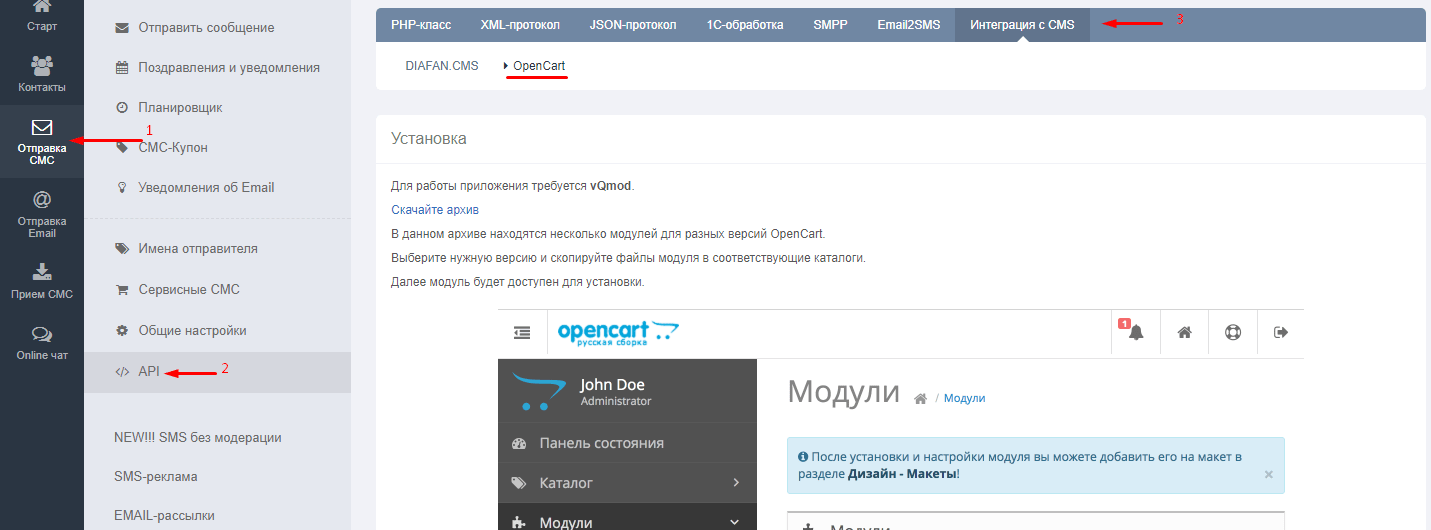Open OpenCart notifications bell icon
Image resolution: width=1431 pixels, height=530 pixels.
(x=1136, y=332)
